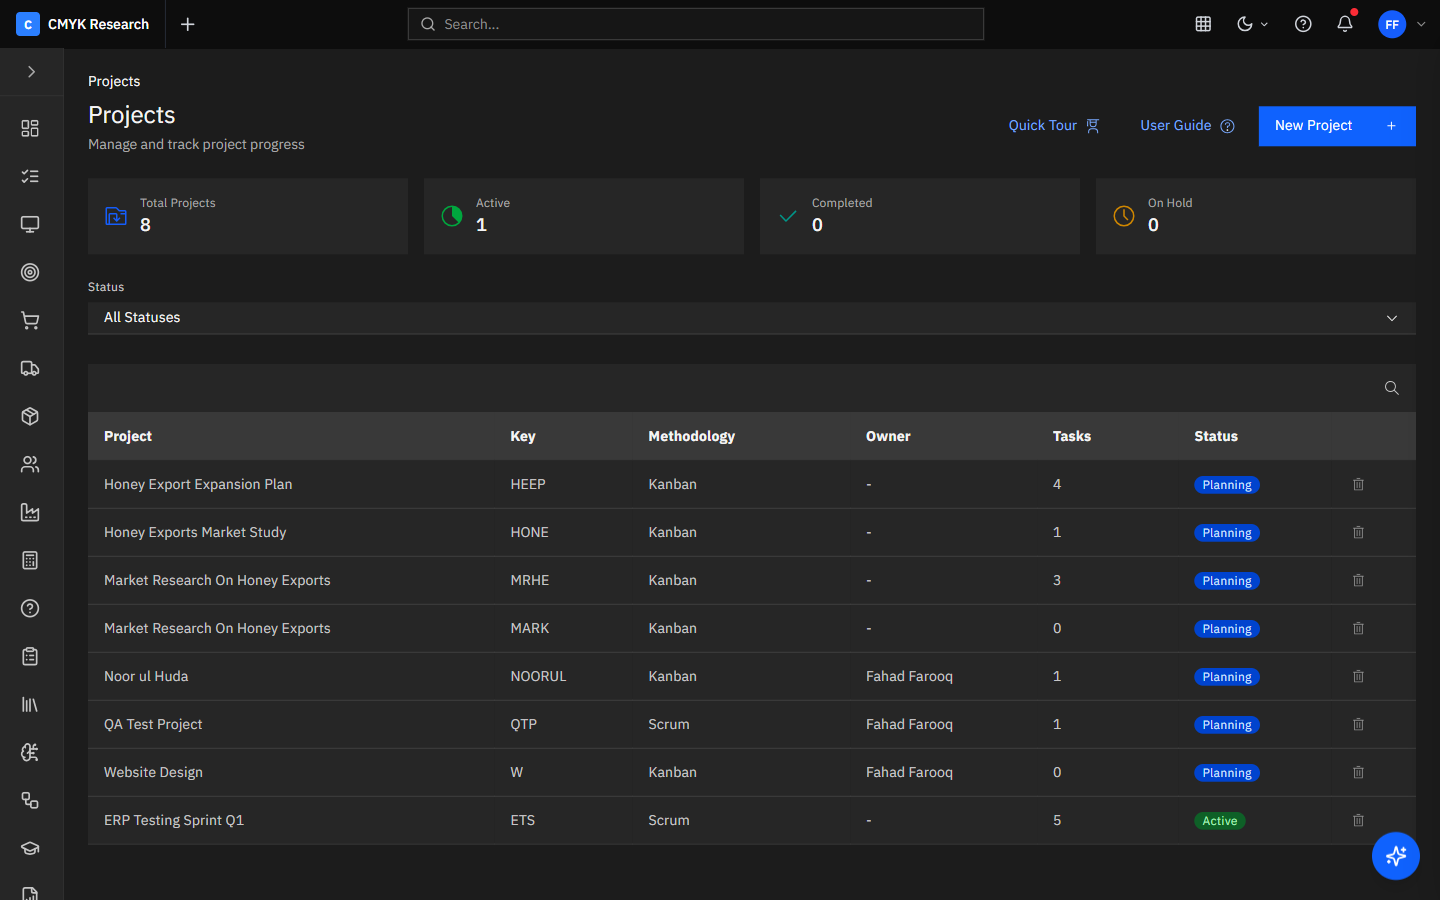The width and height of the screenshot is (1440, 900).
Task: Click the Active badge on ERP Testing row
Action: pos(1219,821)
